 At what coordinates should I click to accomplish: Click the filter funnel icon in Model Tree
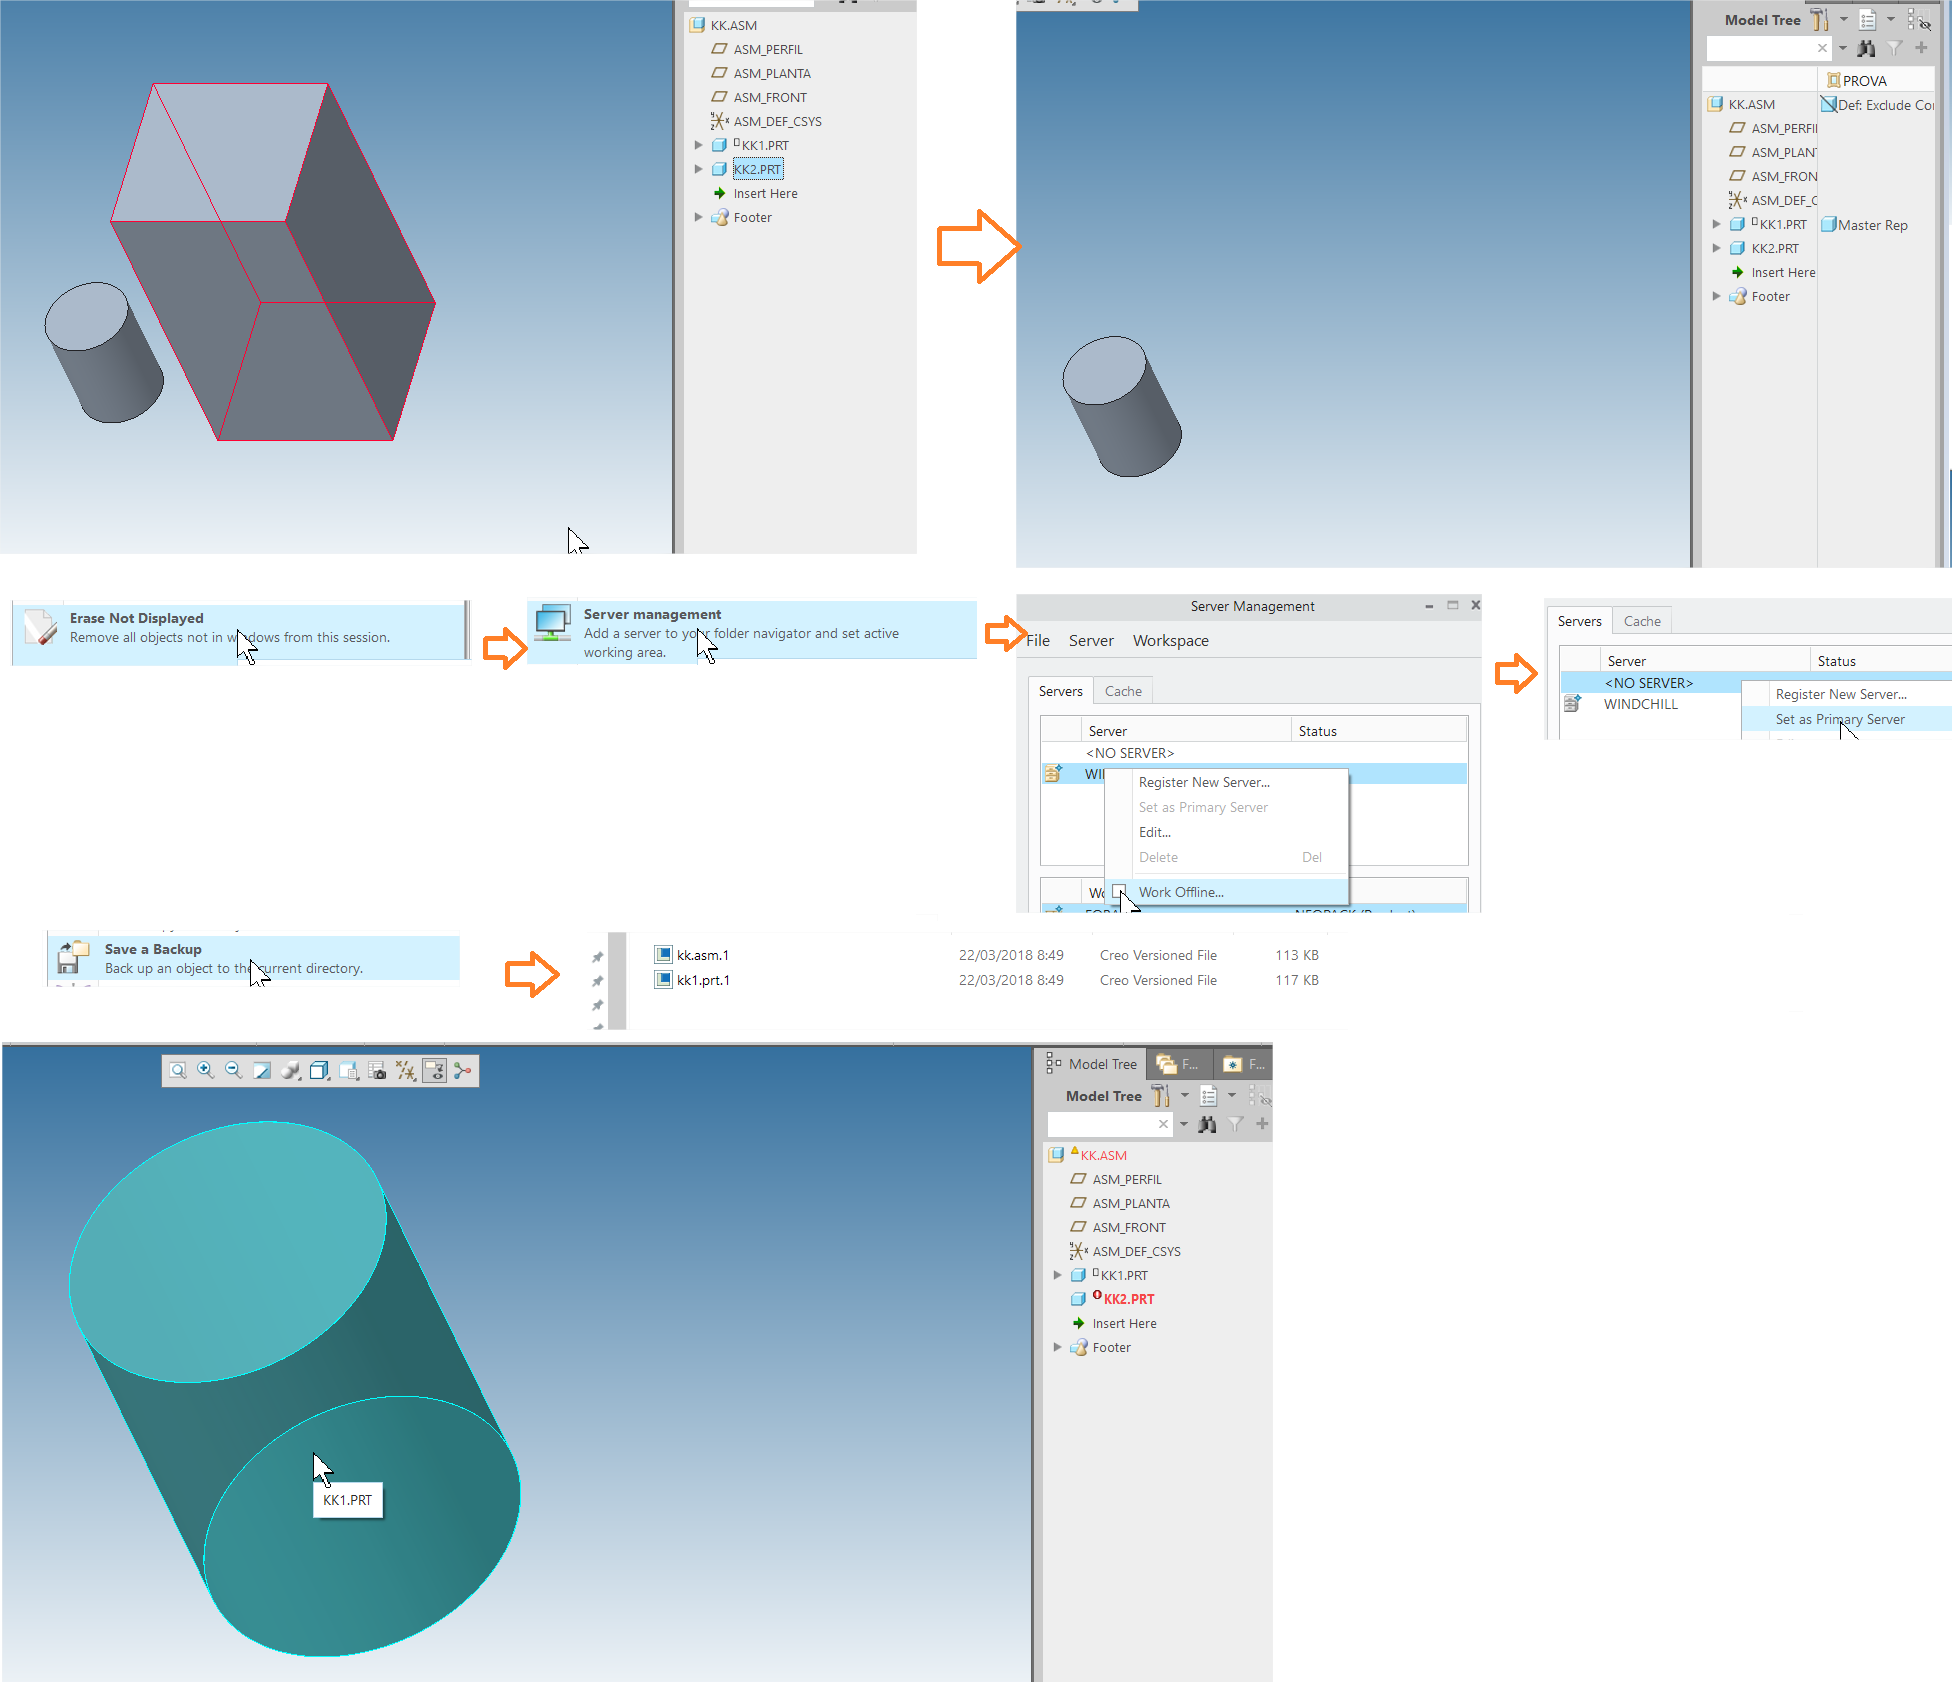(1235, 1125)
